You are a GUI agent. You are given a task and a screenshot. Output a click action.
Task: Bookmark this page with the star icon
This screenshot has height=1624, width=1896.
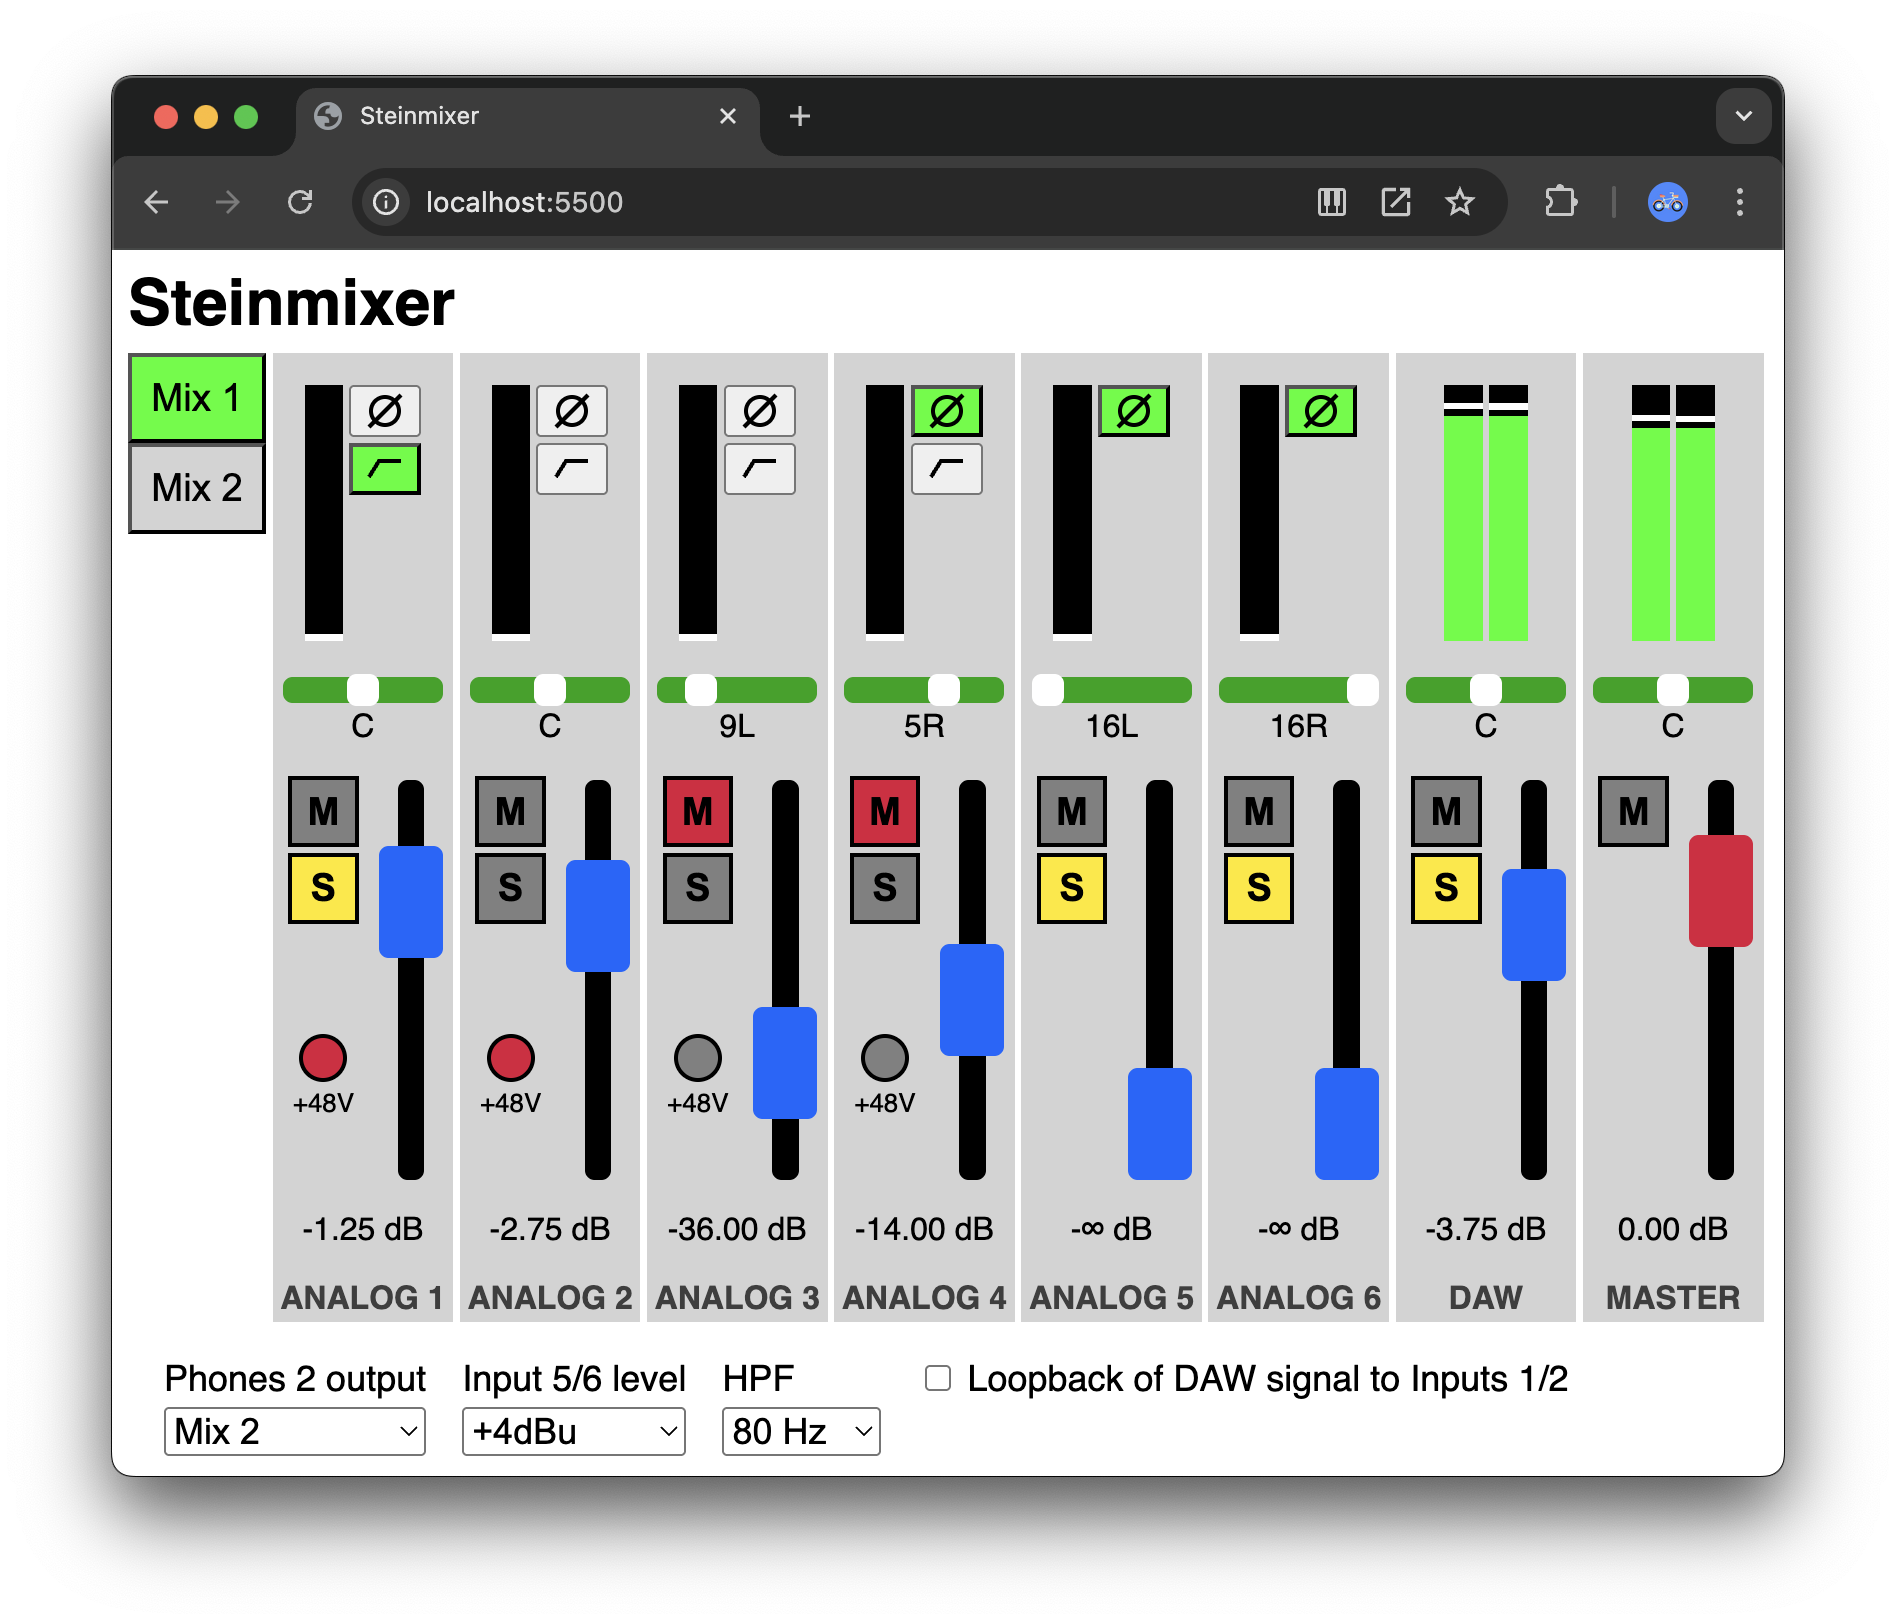click(1460, 202)
